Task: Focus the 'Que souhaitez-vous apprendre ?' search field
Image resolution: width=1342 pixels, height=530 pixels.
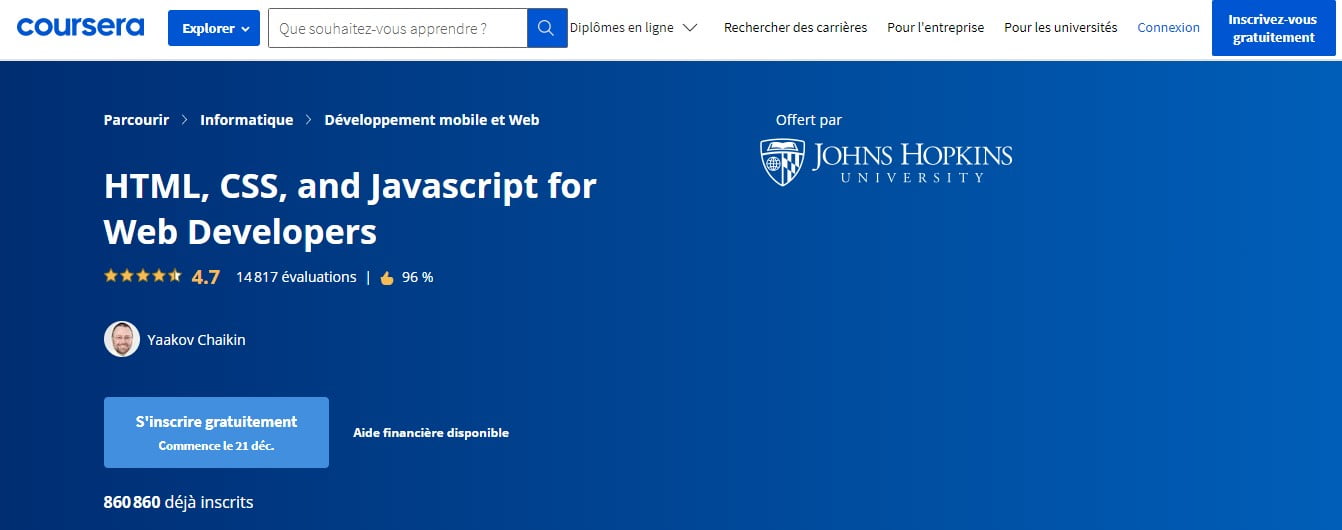Action: point(398,28)
